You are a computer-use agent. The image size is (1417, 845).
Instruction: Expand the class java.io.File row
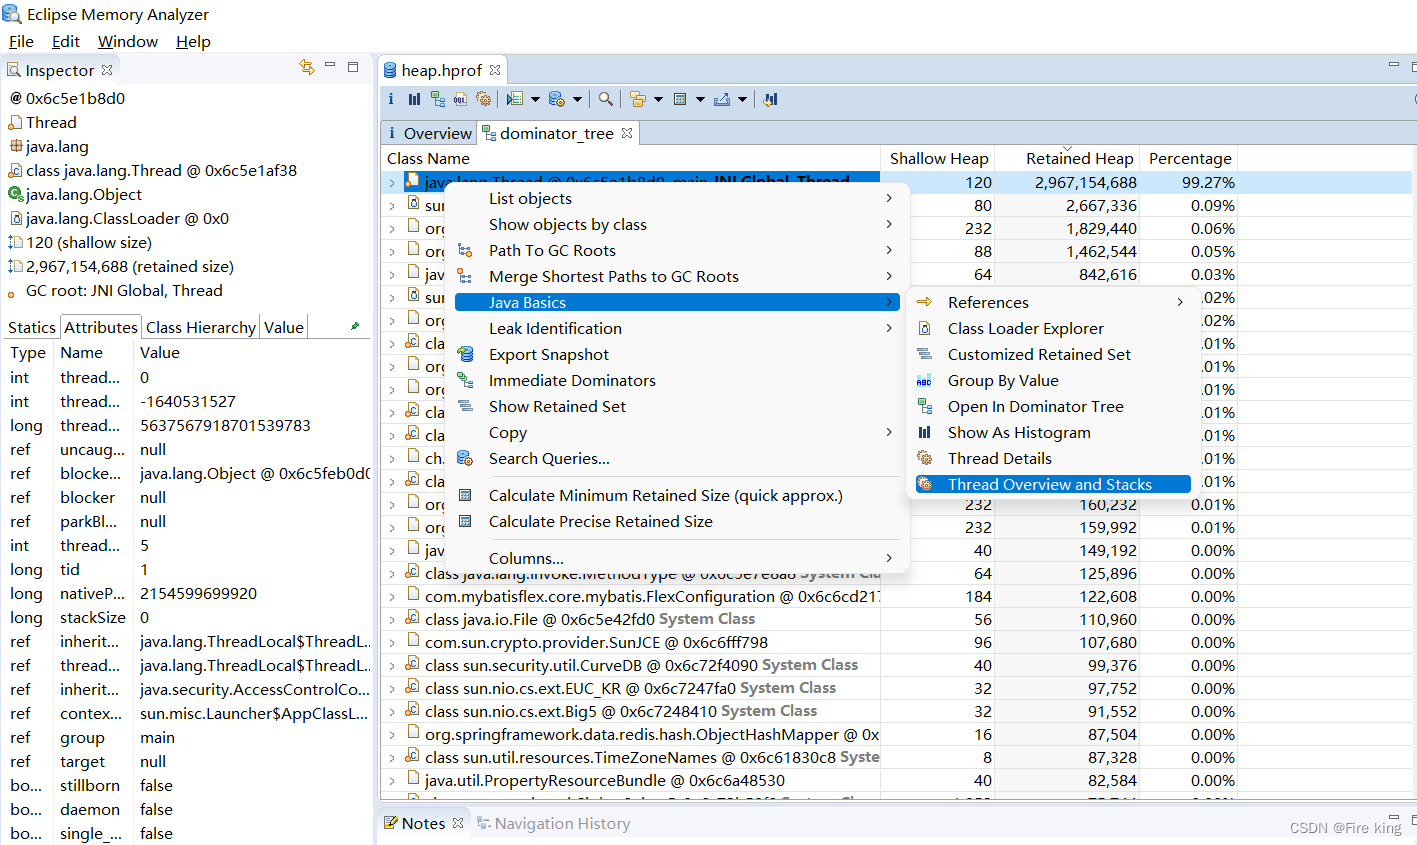pos(392,620)
